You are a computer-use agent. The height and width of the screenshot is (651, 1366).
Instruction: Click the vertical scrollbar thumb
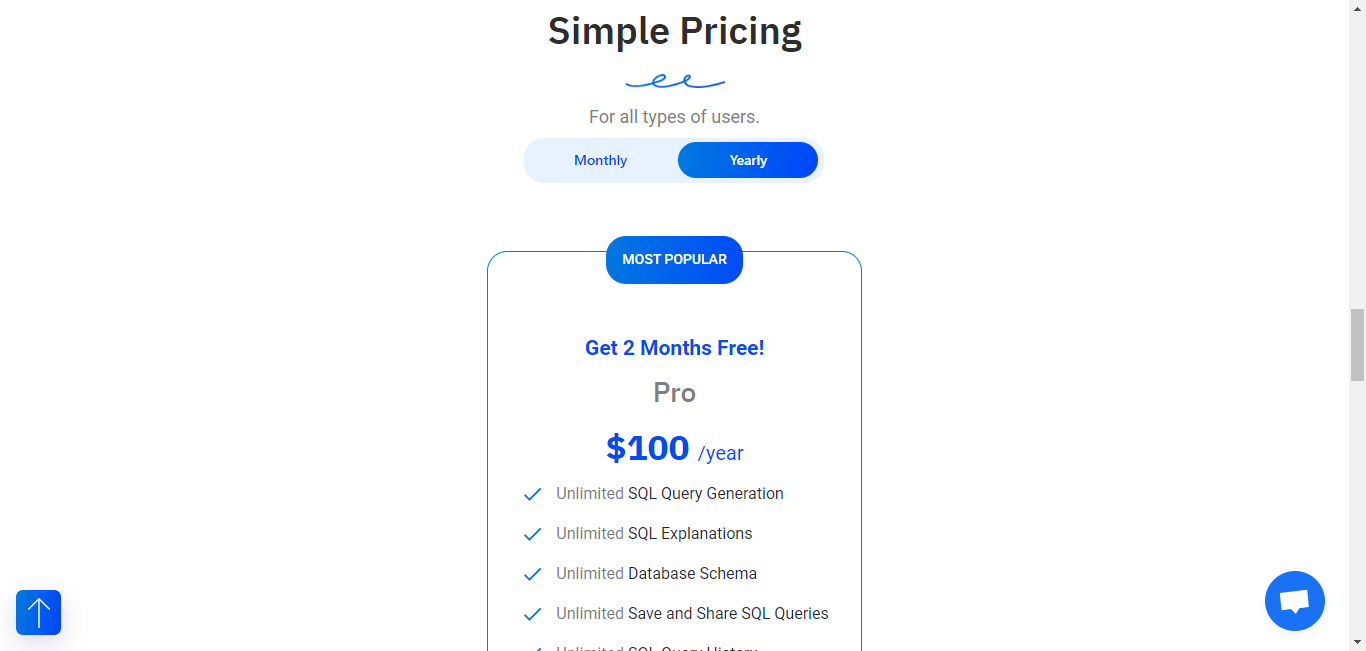pos(1357,345)
